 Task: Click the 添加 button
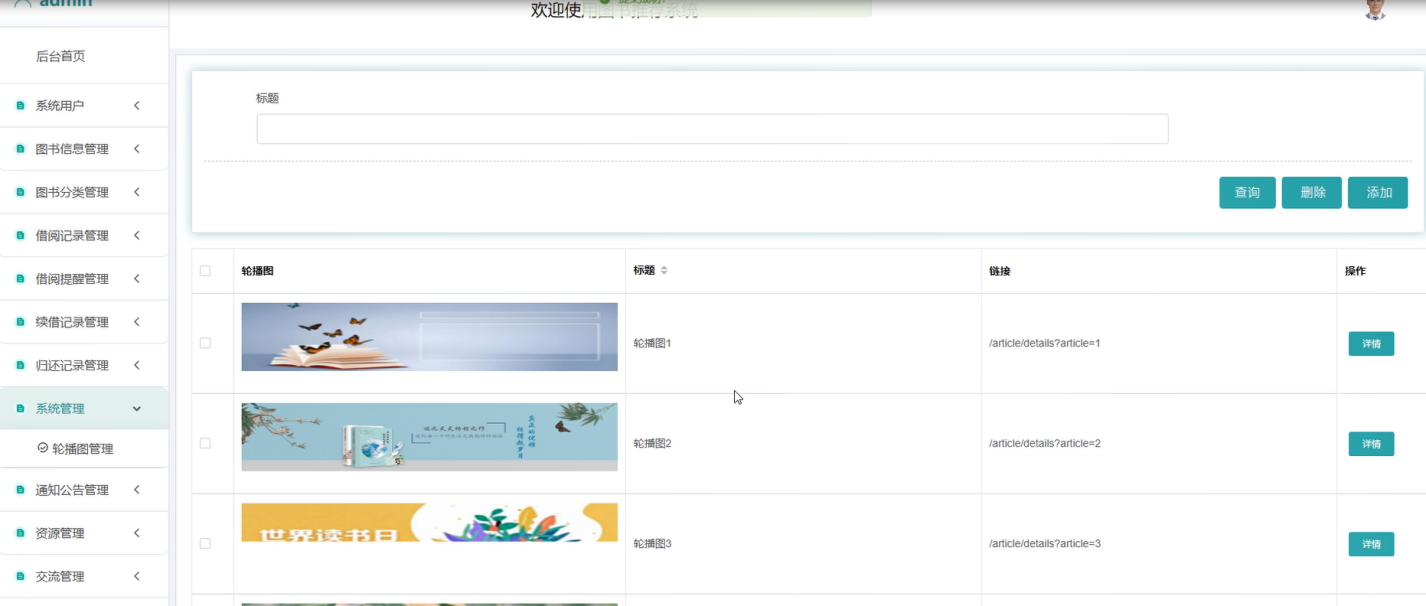pos(1378,192)
